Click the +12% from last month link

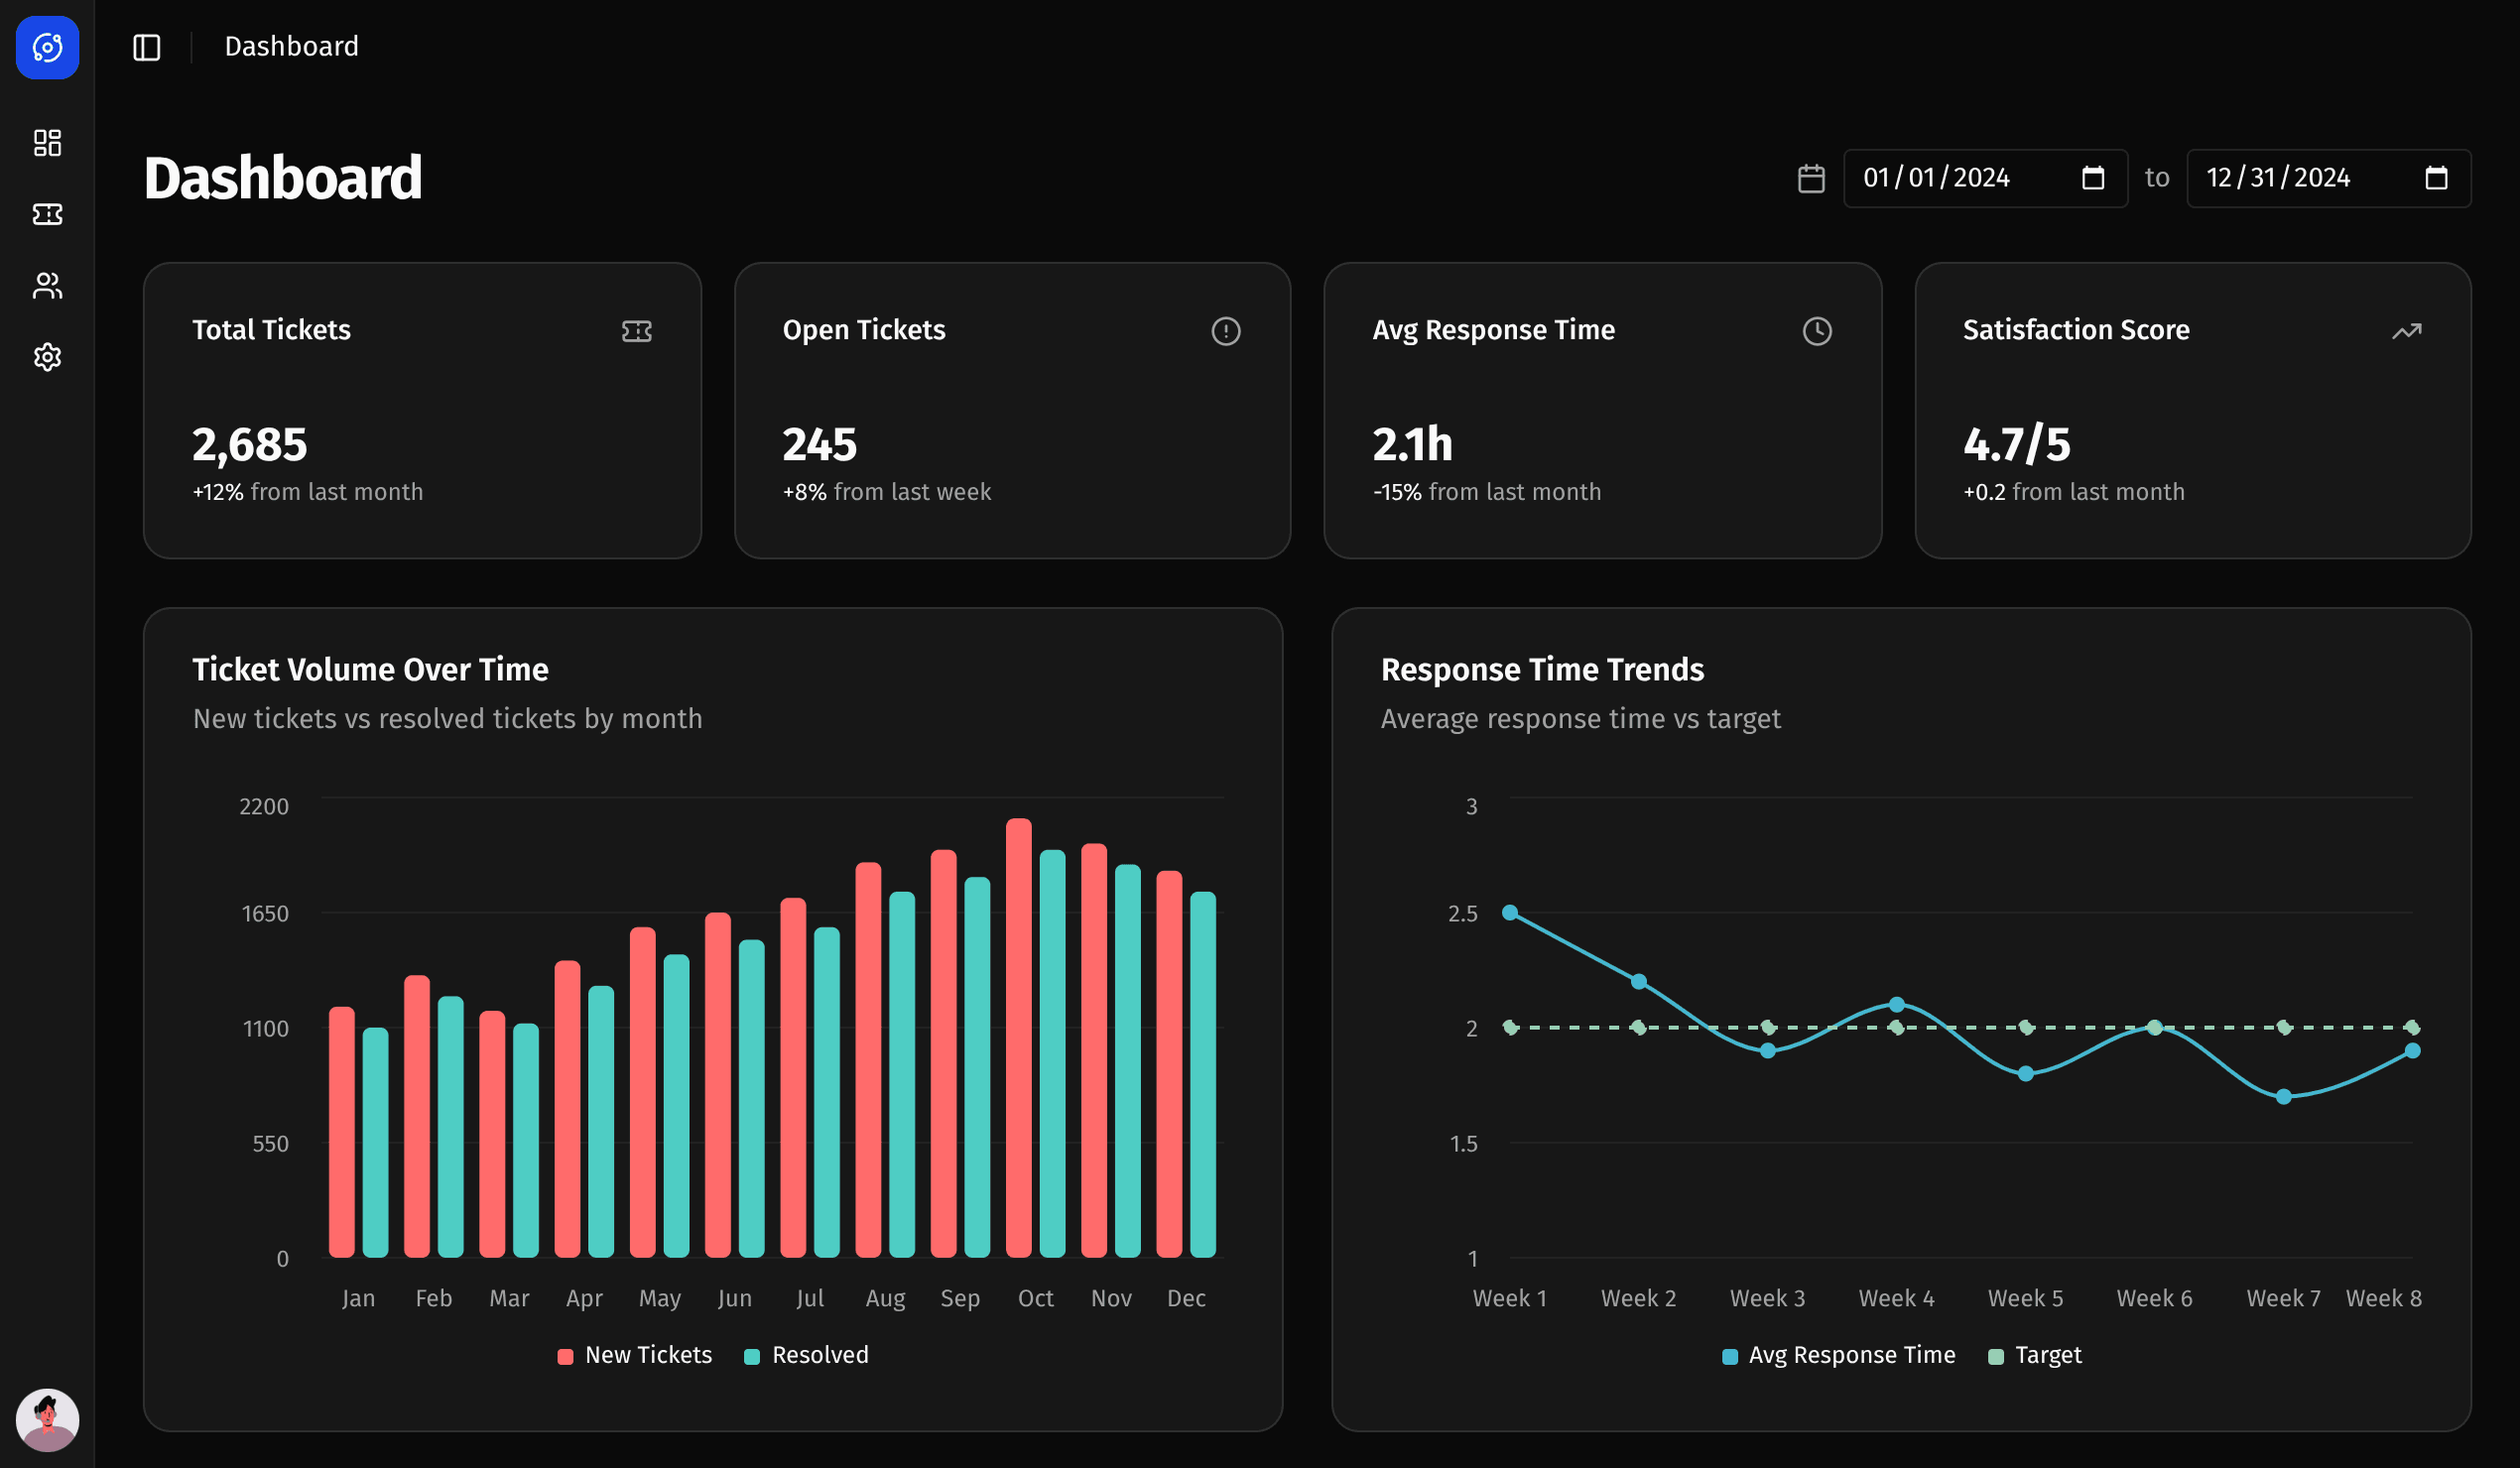[307, 491]
